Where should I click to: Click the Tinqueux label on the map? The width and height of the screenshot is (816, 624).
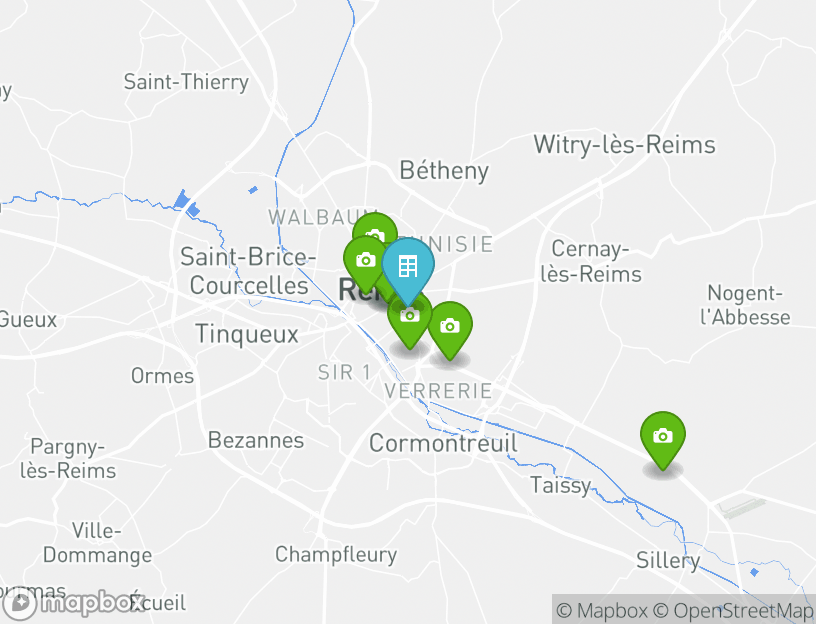247,334
